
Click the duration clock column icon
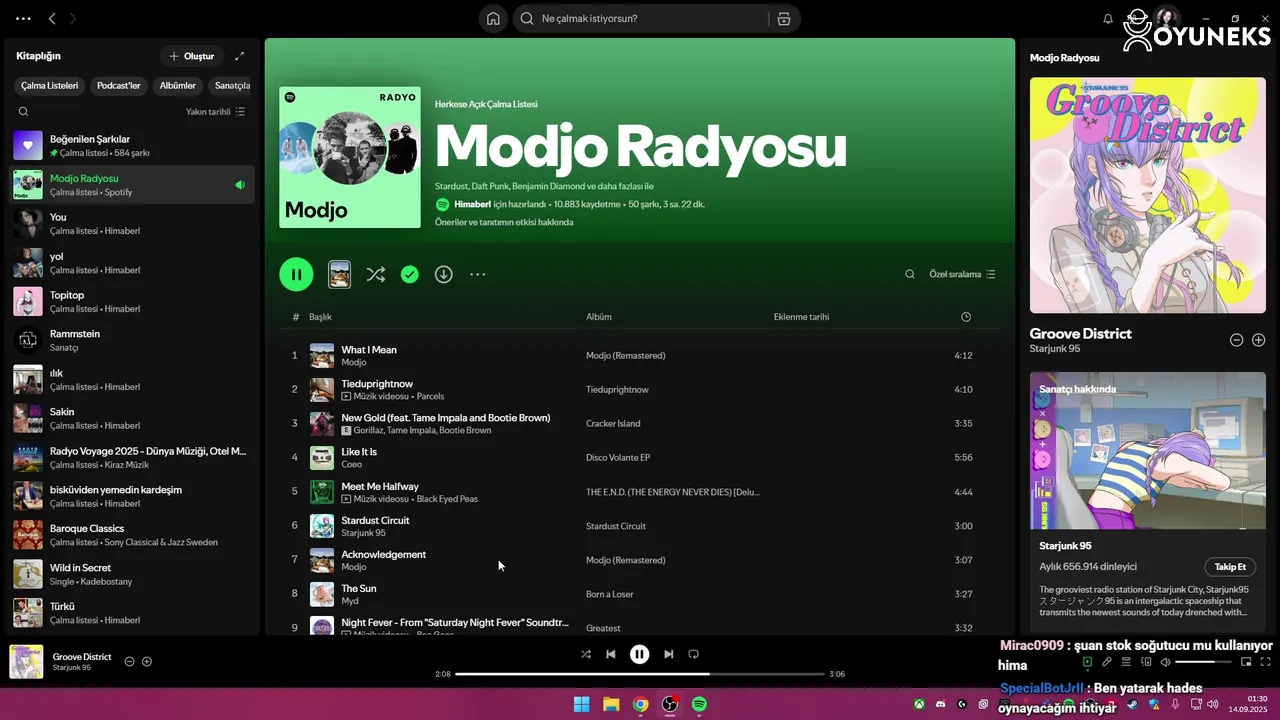pos(966,317)
